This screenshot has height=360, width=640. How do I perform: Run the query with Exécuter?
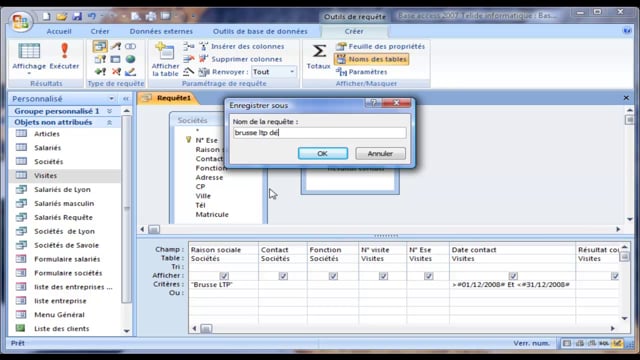(x=64, y=56)
